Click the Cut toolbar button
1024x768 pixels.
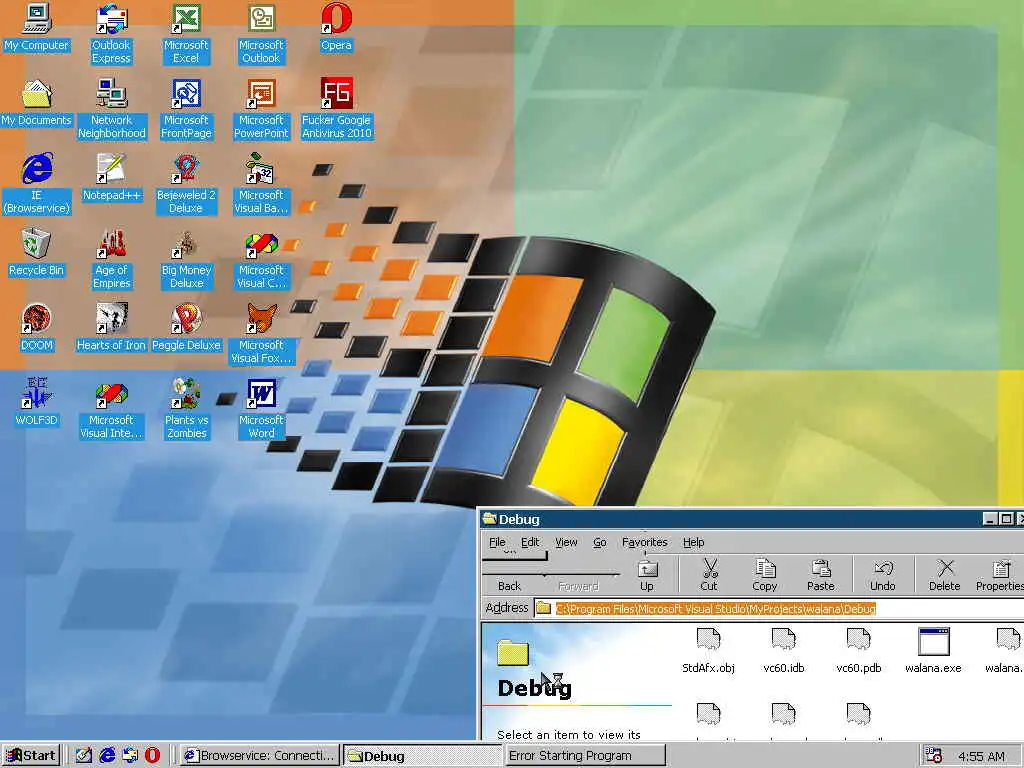point(709,575)
